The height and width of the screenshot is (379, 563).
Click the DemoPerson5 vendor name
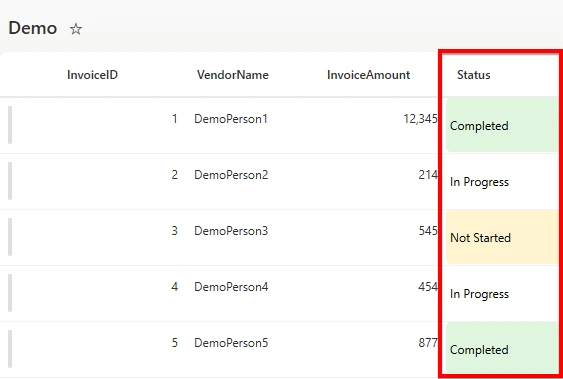pos(231,343)
